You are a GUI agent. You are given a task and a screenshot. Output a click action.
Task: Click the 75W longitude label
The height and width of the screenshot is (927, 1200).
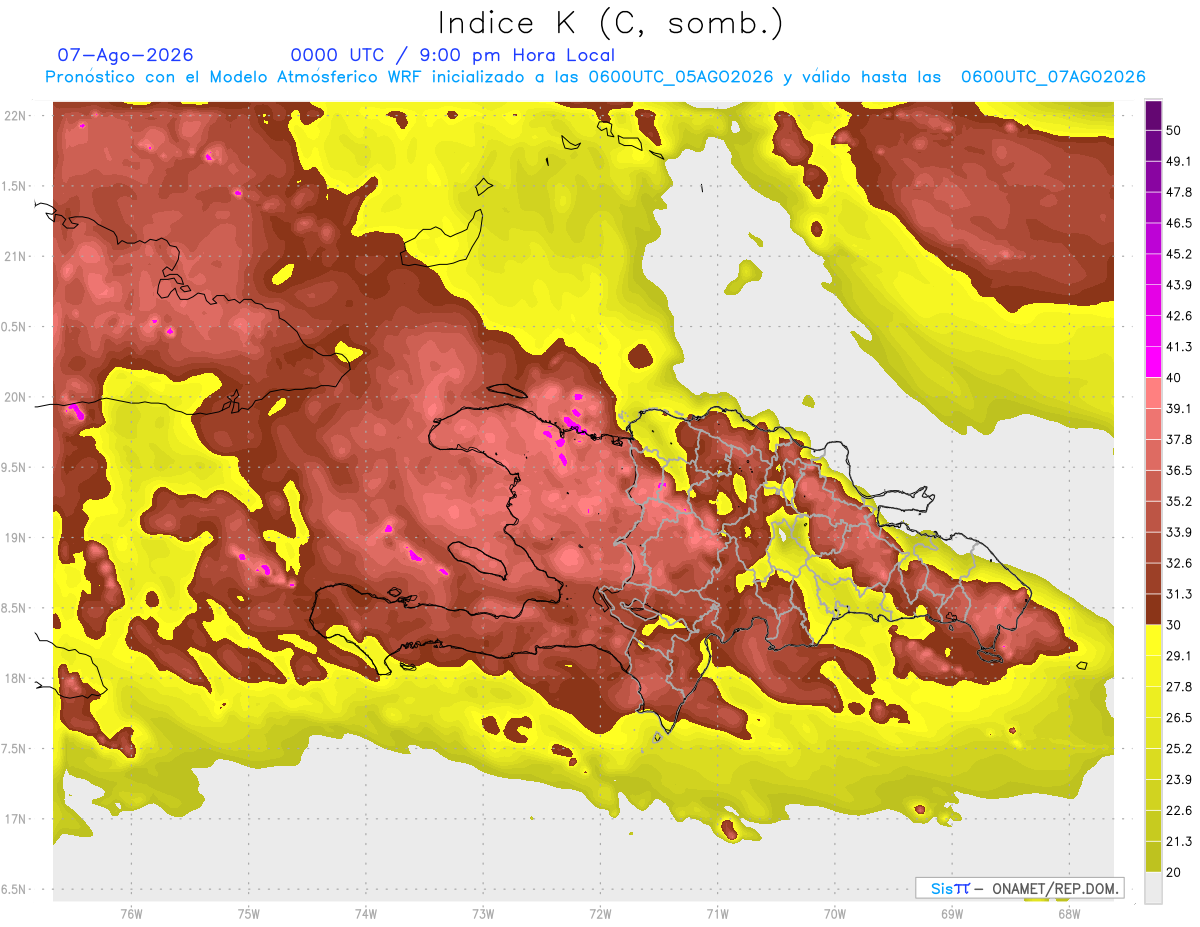click(248, 914)
